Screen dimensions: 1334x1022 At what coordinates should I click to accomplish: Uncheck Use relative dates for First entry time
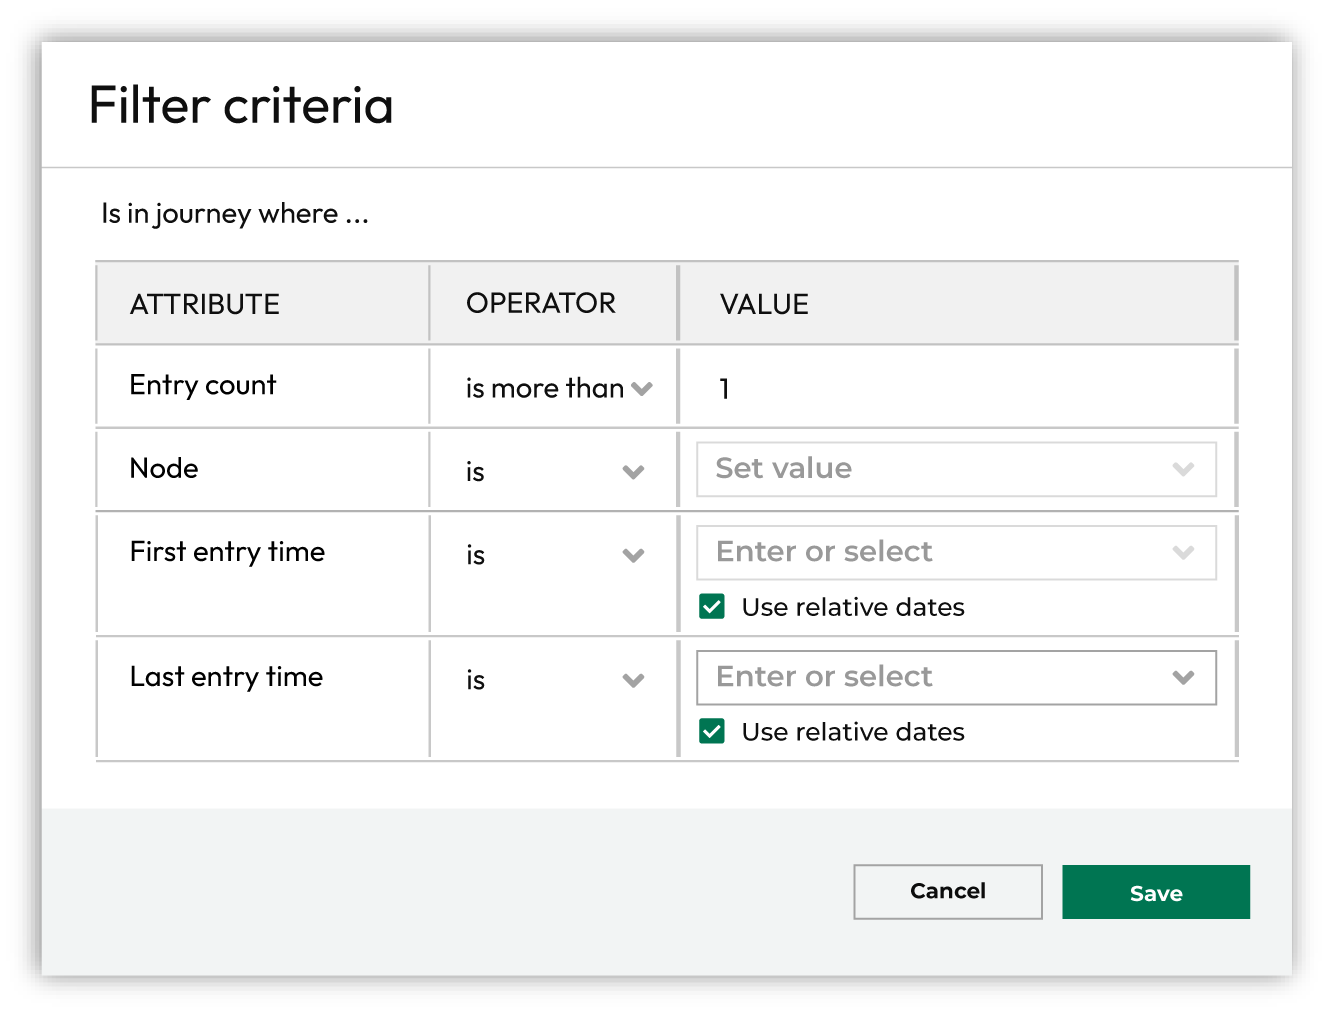(x=712, y=607)
